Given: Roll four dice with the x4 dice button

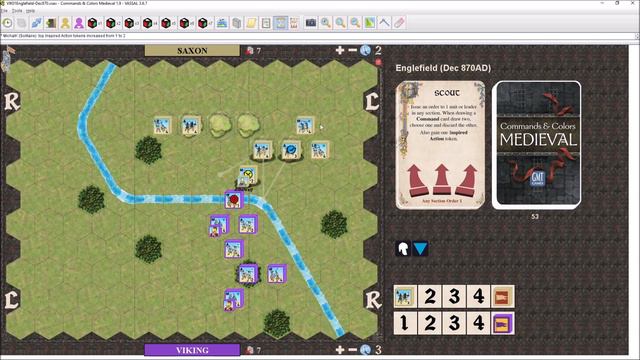Looking at the screenshot, I should [149, 23].
